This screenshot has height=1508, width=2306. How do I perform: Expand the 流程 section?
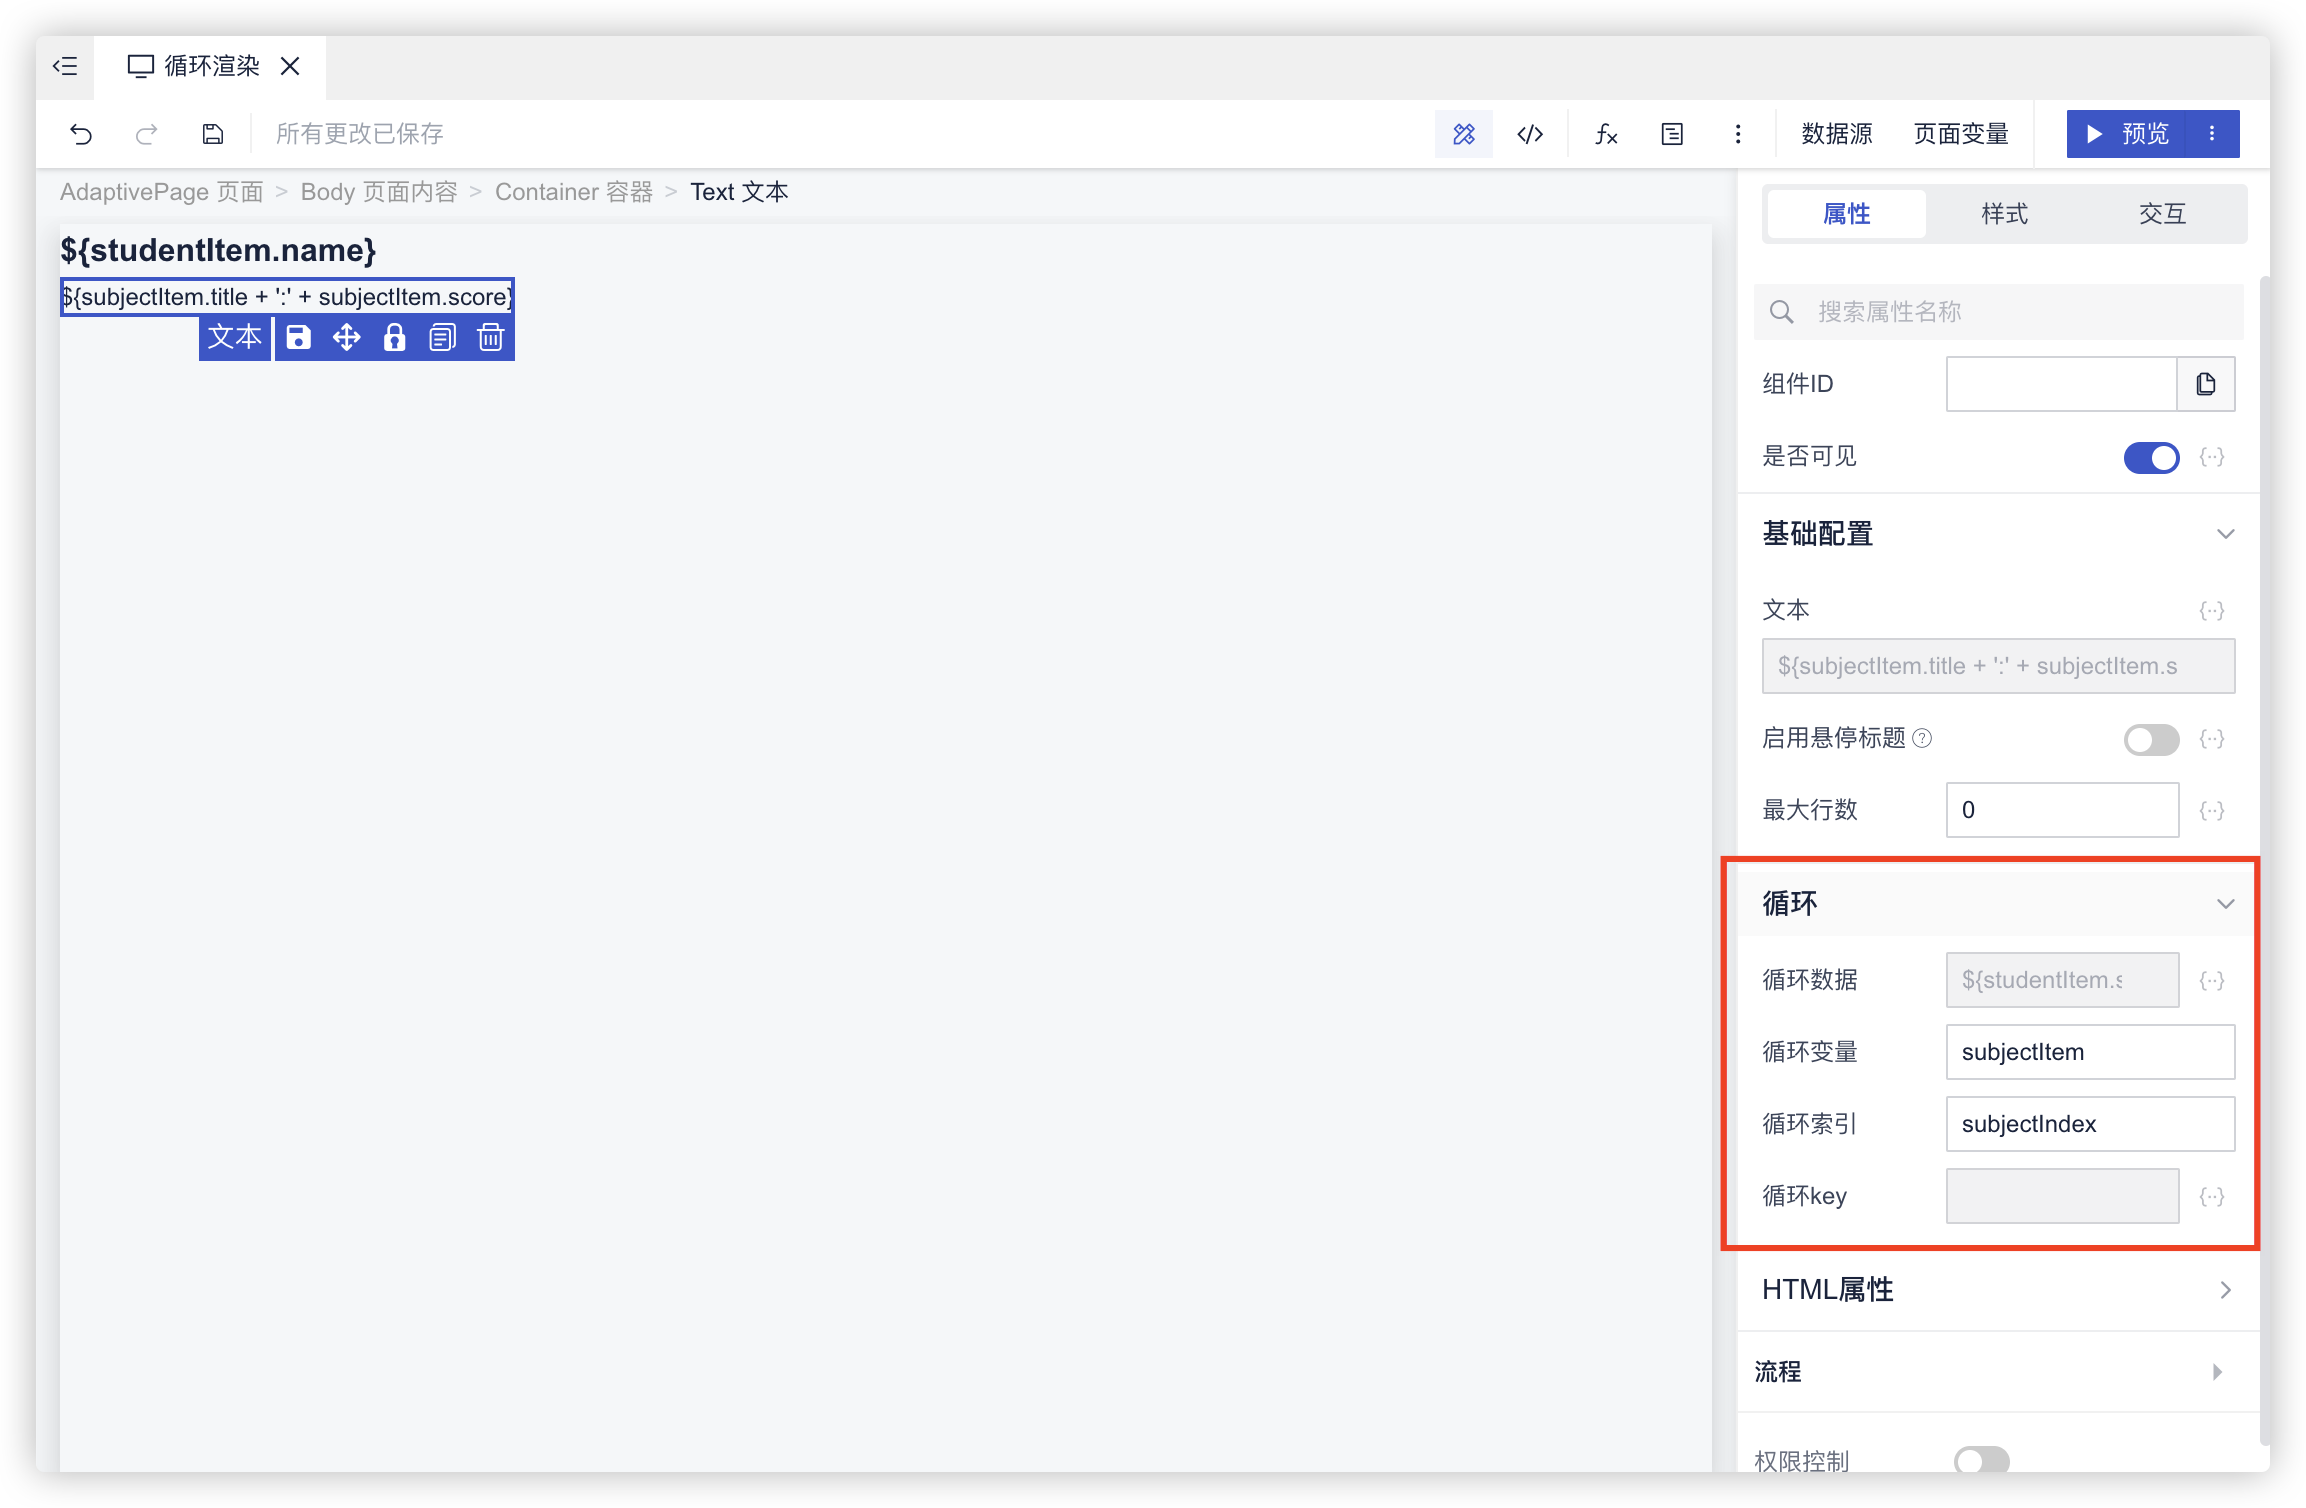tap(2217, 1372)
